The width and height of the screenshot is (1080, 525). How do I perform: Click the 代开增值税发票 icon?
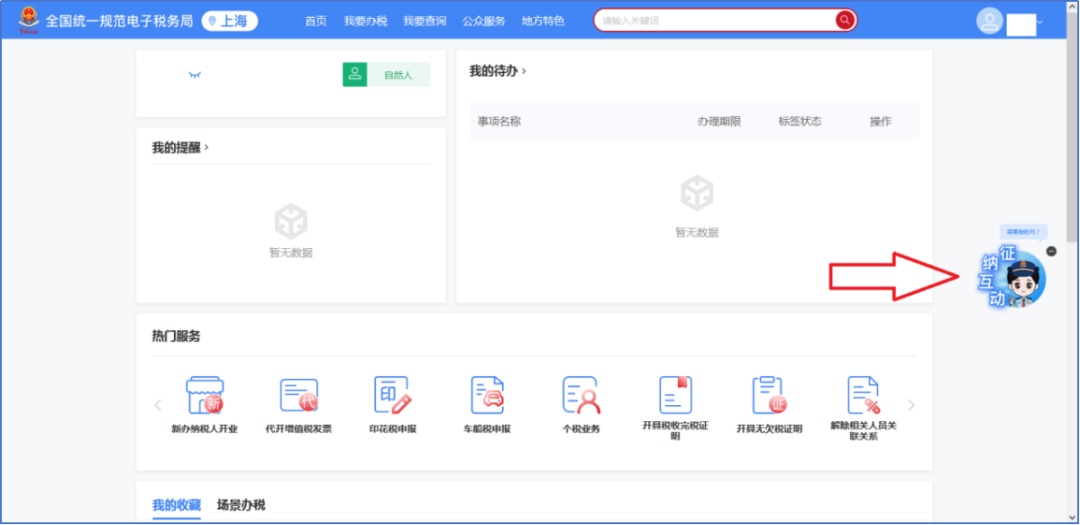pyautogui.click(x=299, y=396)
